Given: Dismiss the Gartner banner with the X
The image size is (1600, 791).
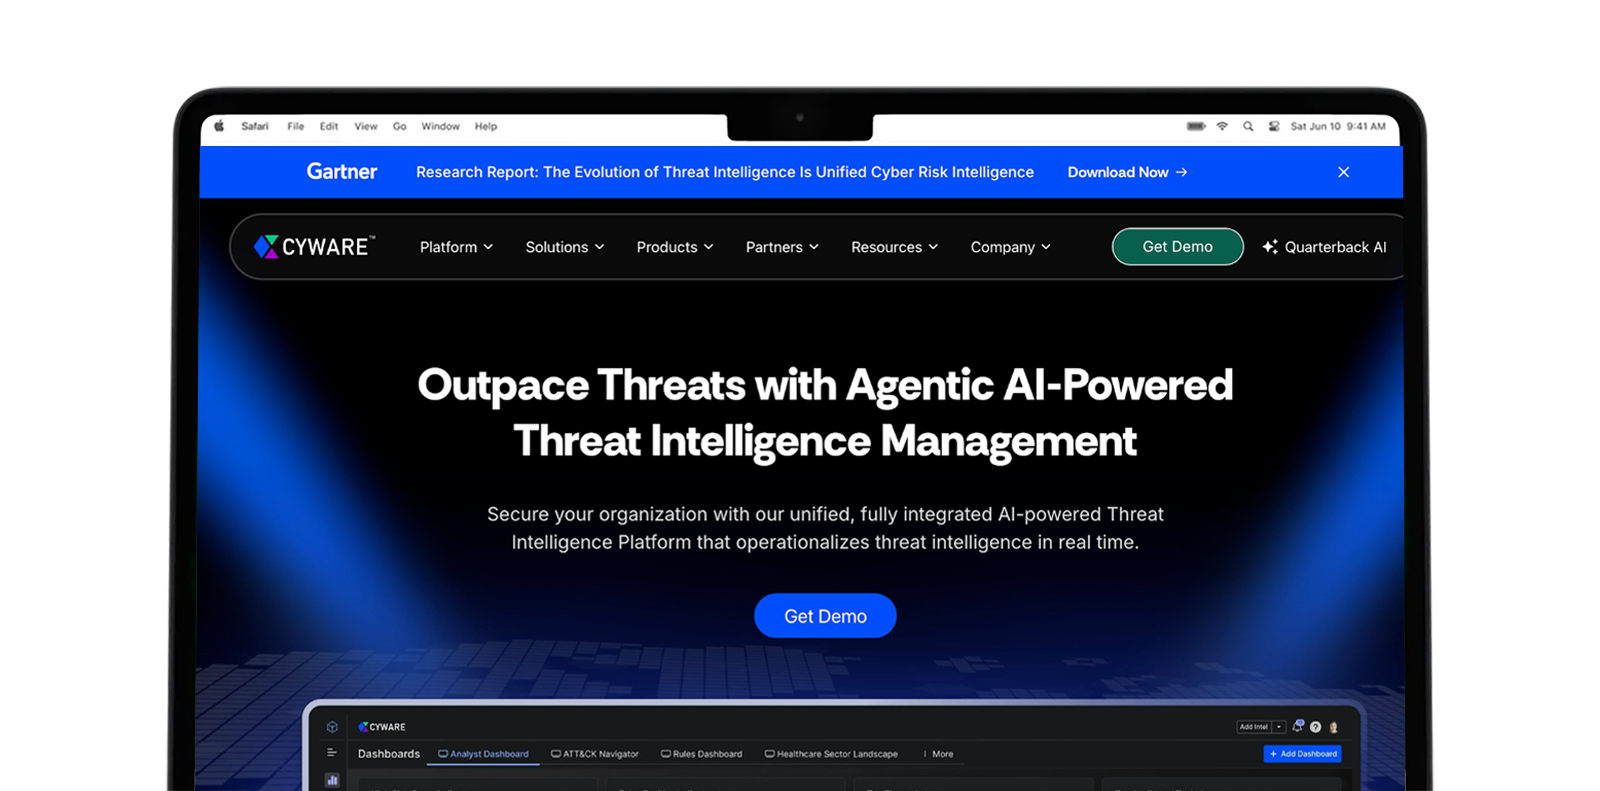Looking at the screenshot, I should pos(1344,172).
